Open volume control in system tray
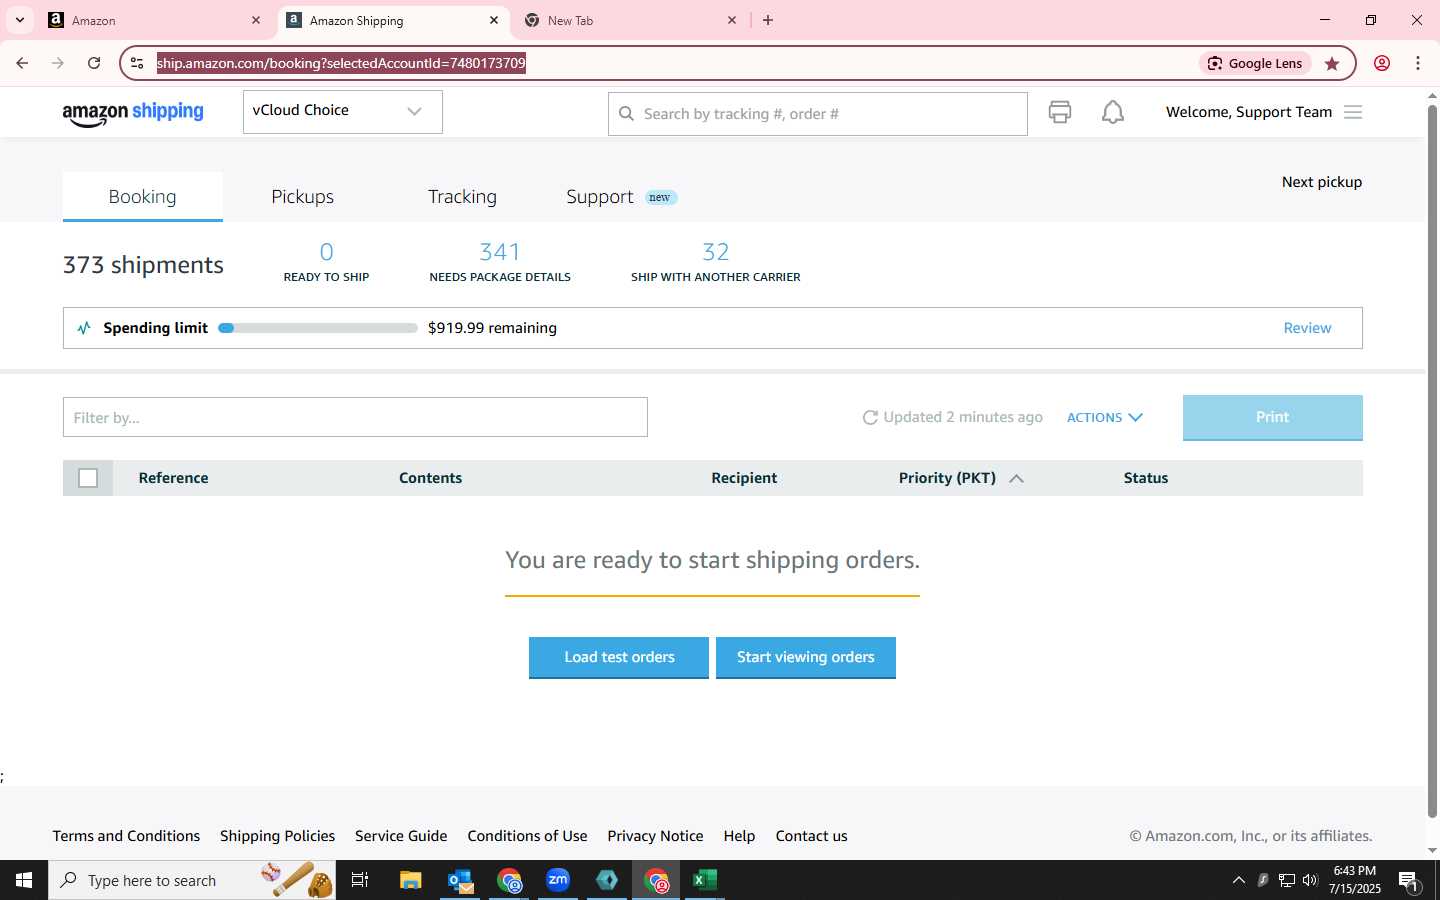The height and width of the screenshot is (900, 1440). pos(1310,880)
